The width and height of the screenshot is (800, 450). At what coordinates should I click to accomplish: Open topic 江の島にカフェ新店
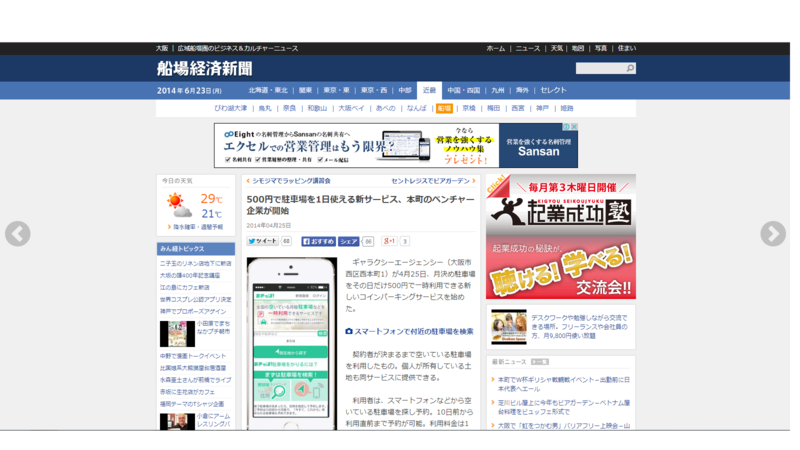(x=184, y=287)
